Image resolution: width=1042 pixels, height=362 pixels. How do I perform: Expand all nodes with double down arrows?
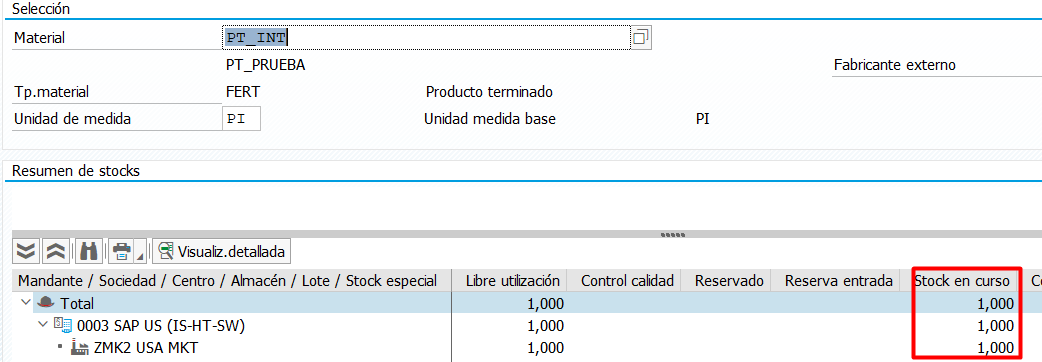click(25, 252)
